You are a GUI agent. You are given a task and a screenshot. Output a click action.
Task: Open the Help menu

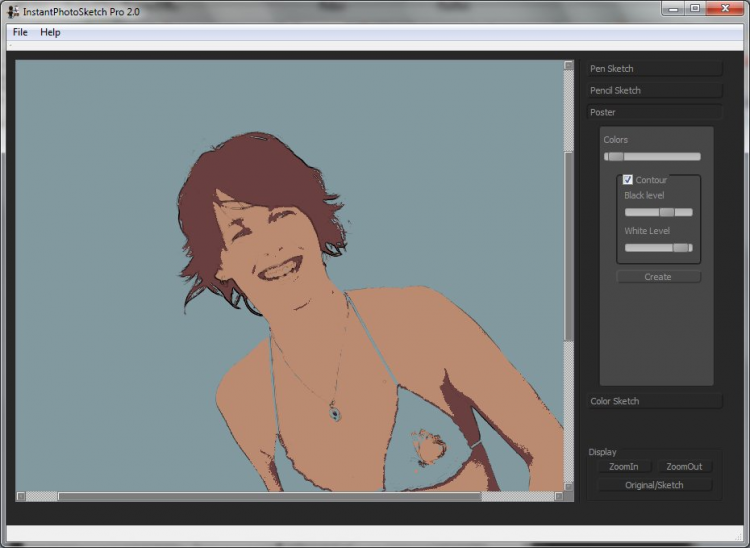point(50,32)
